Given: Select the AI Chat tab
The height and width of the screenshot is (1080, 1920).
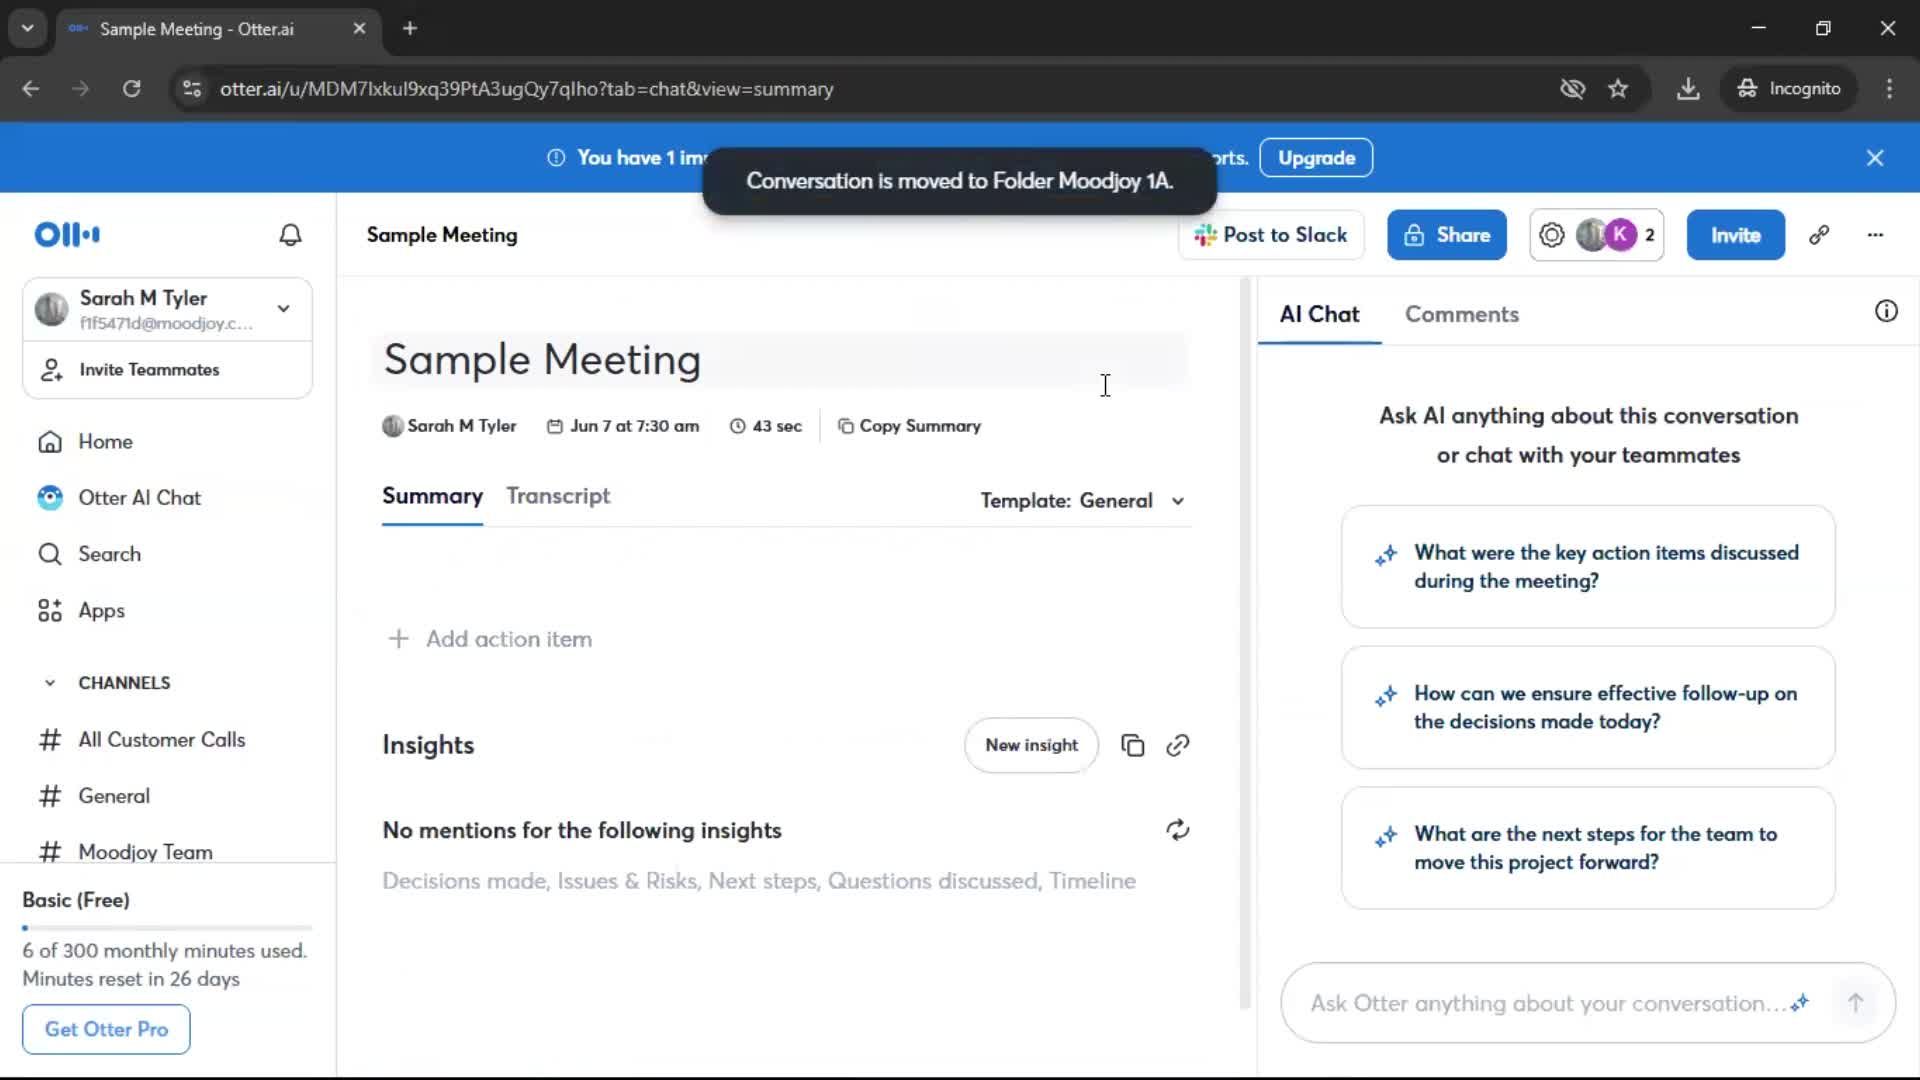Looking at the screenshot, I should pyautogui.click(x=1319, y=314).
